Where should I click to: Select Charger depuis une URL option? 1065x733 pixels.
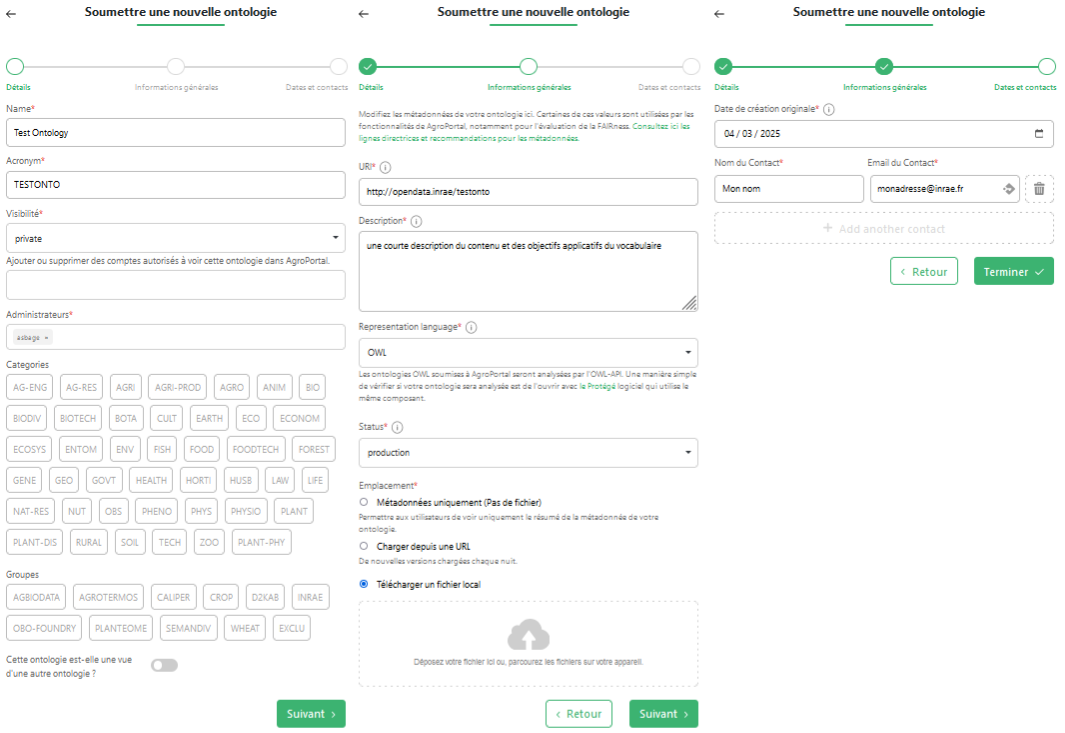click(x=364, y=547)
